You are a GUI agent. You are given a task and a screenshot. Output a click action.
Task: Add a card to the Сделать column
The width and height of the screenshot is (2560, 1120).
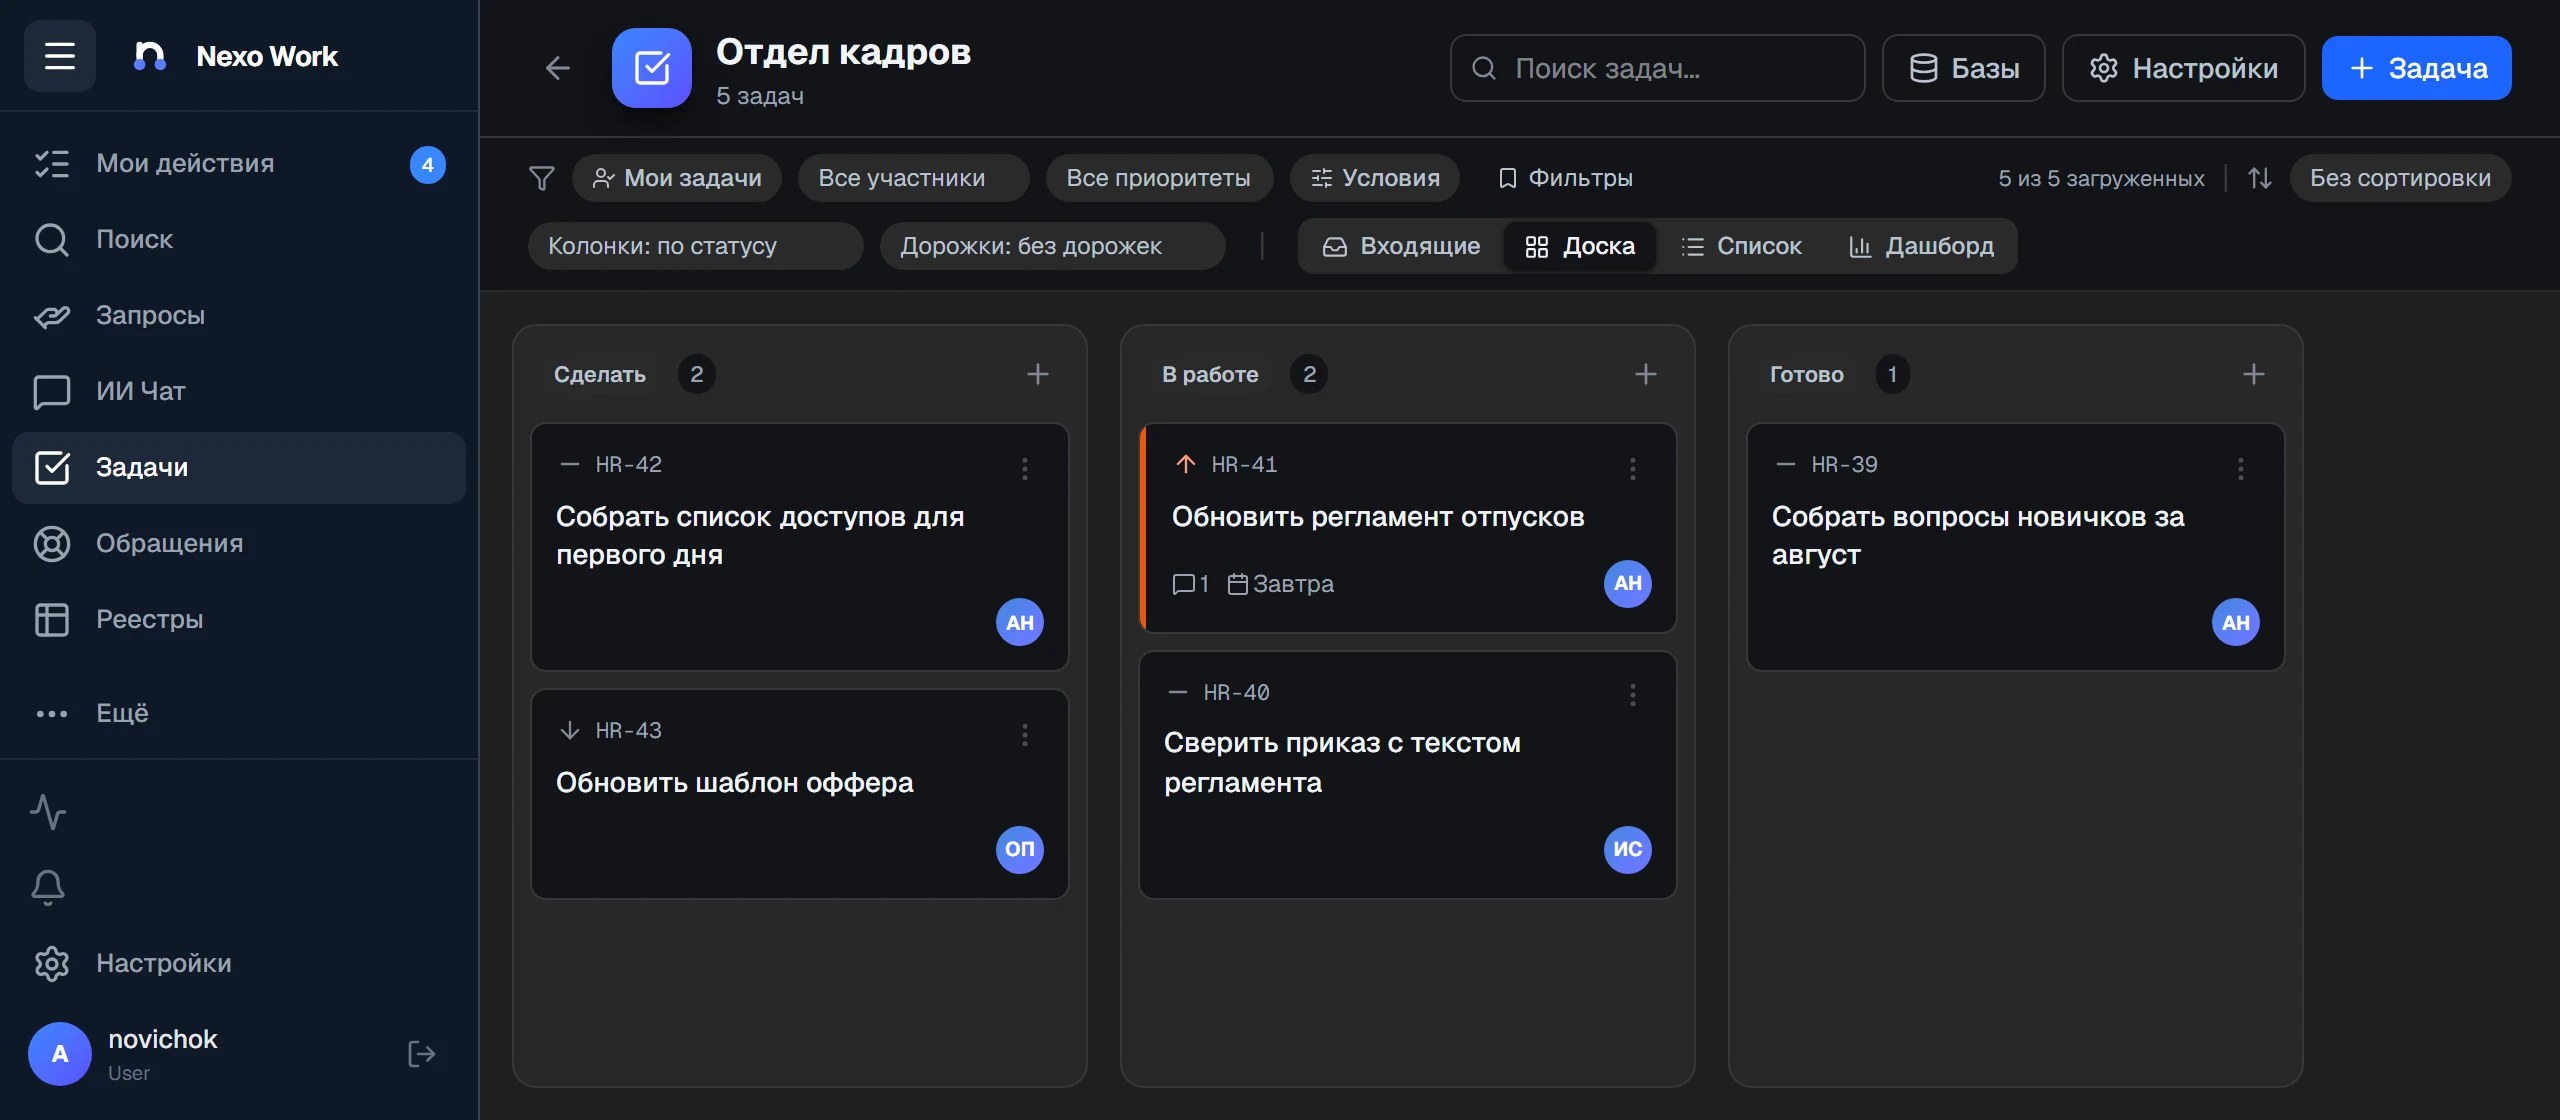coord(1038,374)
